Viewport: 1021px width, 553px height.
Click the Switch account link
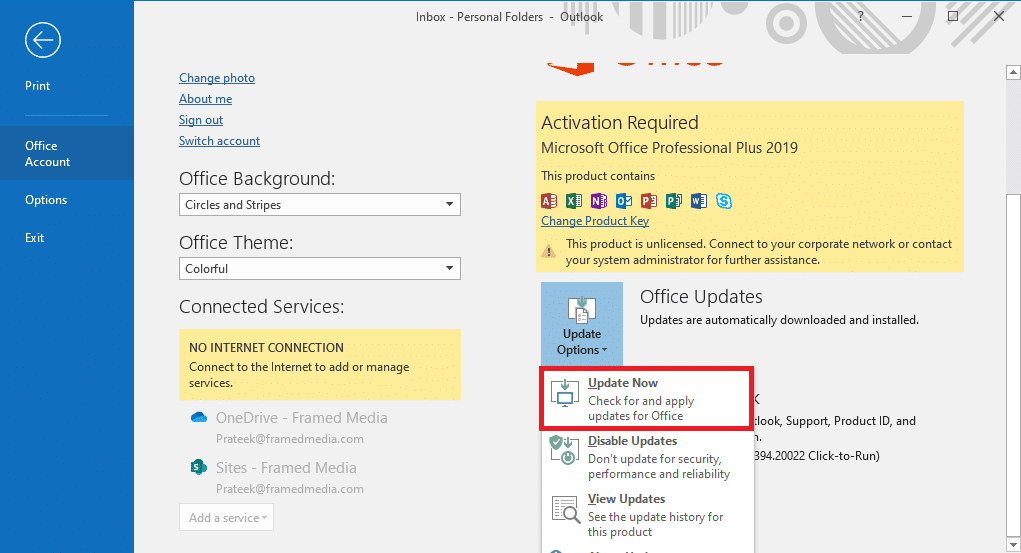(219, 141)
